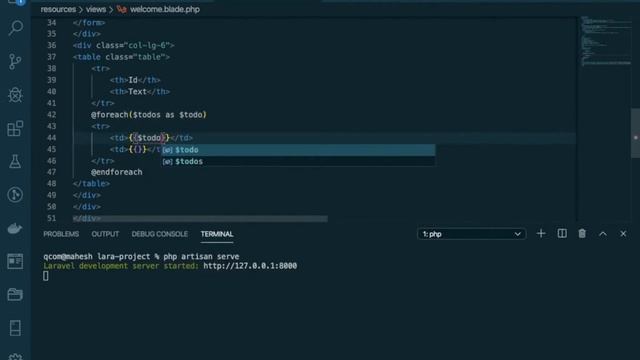
Task: Kill terminal with trash icon
Action: point(582,233)
